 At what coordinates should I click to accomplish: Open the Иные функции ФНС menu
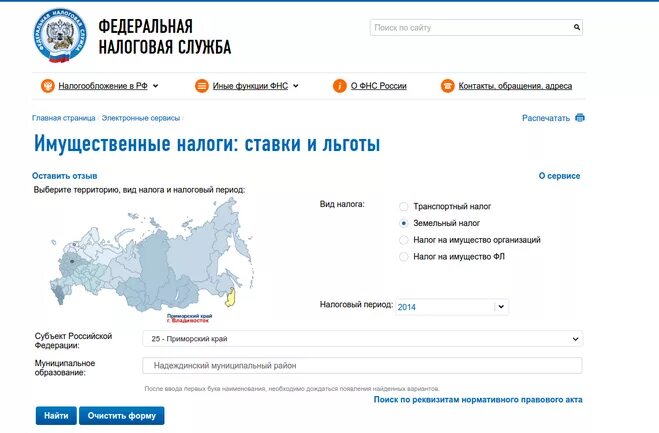point(250,86)
